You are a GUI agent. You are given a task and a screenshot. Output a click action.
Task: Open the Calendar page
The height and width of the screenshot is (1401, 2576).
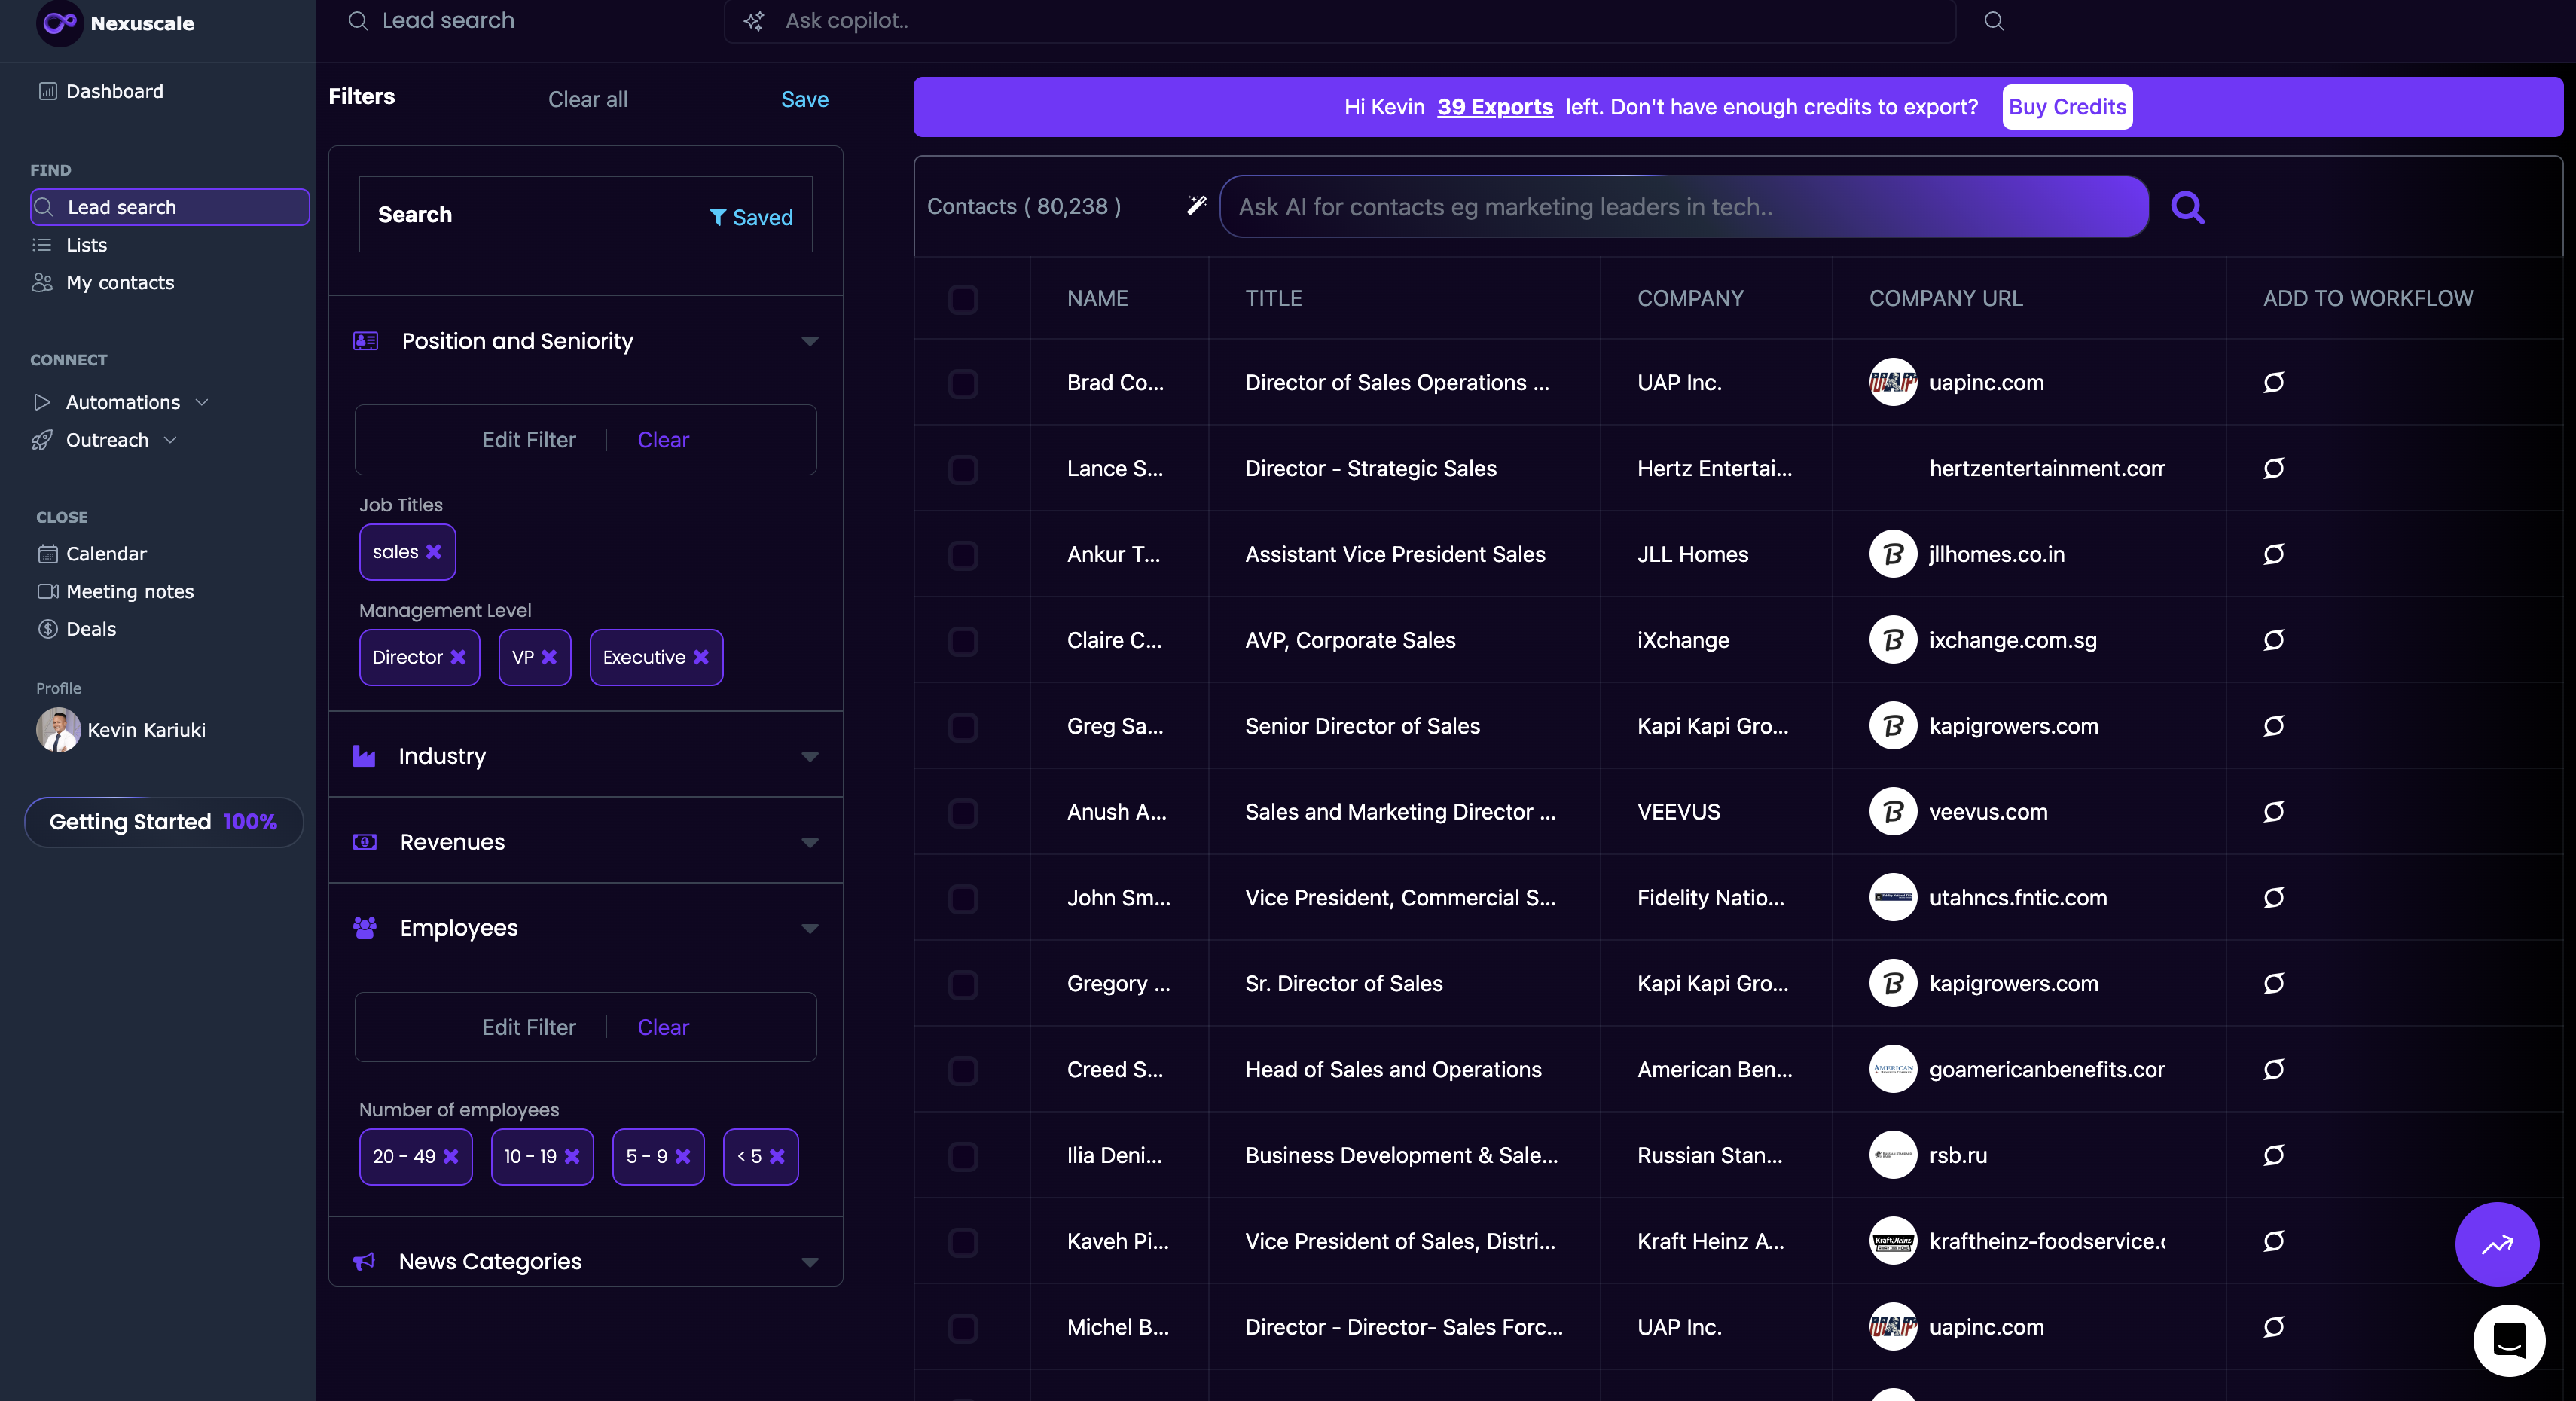(x=92, y=554)
